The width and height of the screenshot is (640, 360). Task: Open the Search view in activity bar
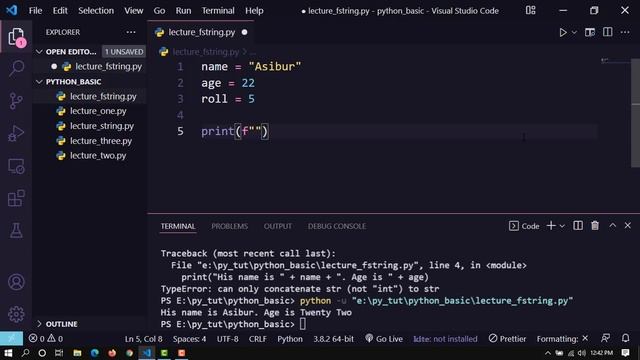tap(16, 68)
